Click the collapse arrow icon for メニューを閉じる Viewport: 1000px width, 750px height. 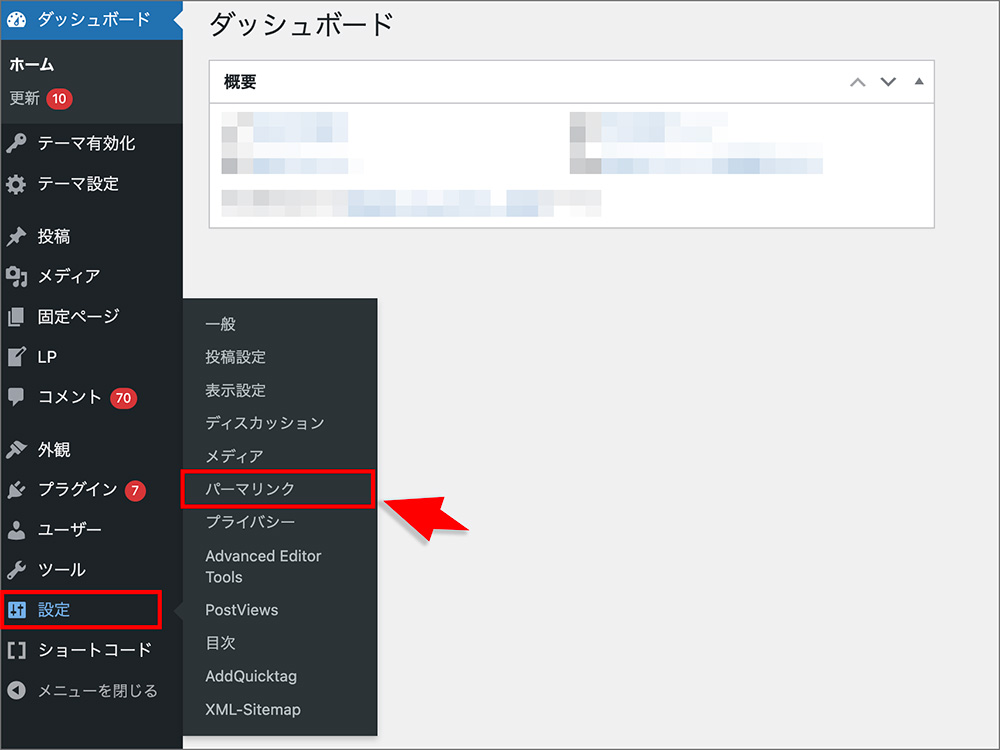coord(17,690)
